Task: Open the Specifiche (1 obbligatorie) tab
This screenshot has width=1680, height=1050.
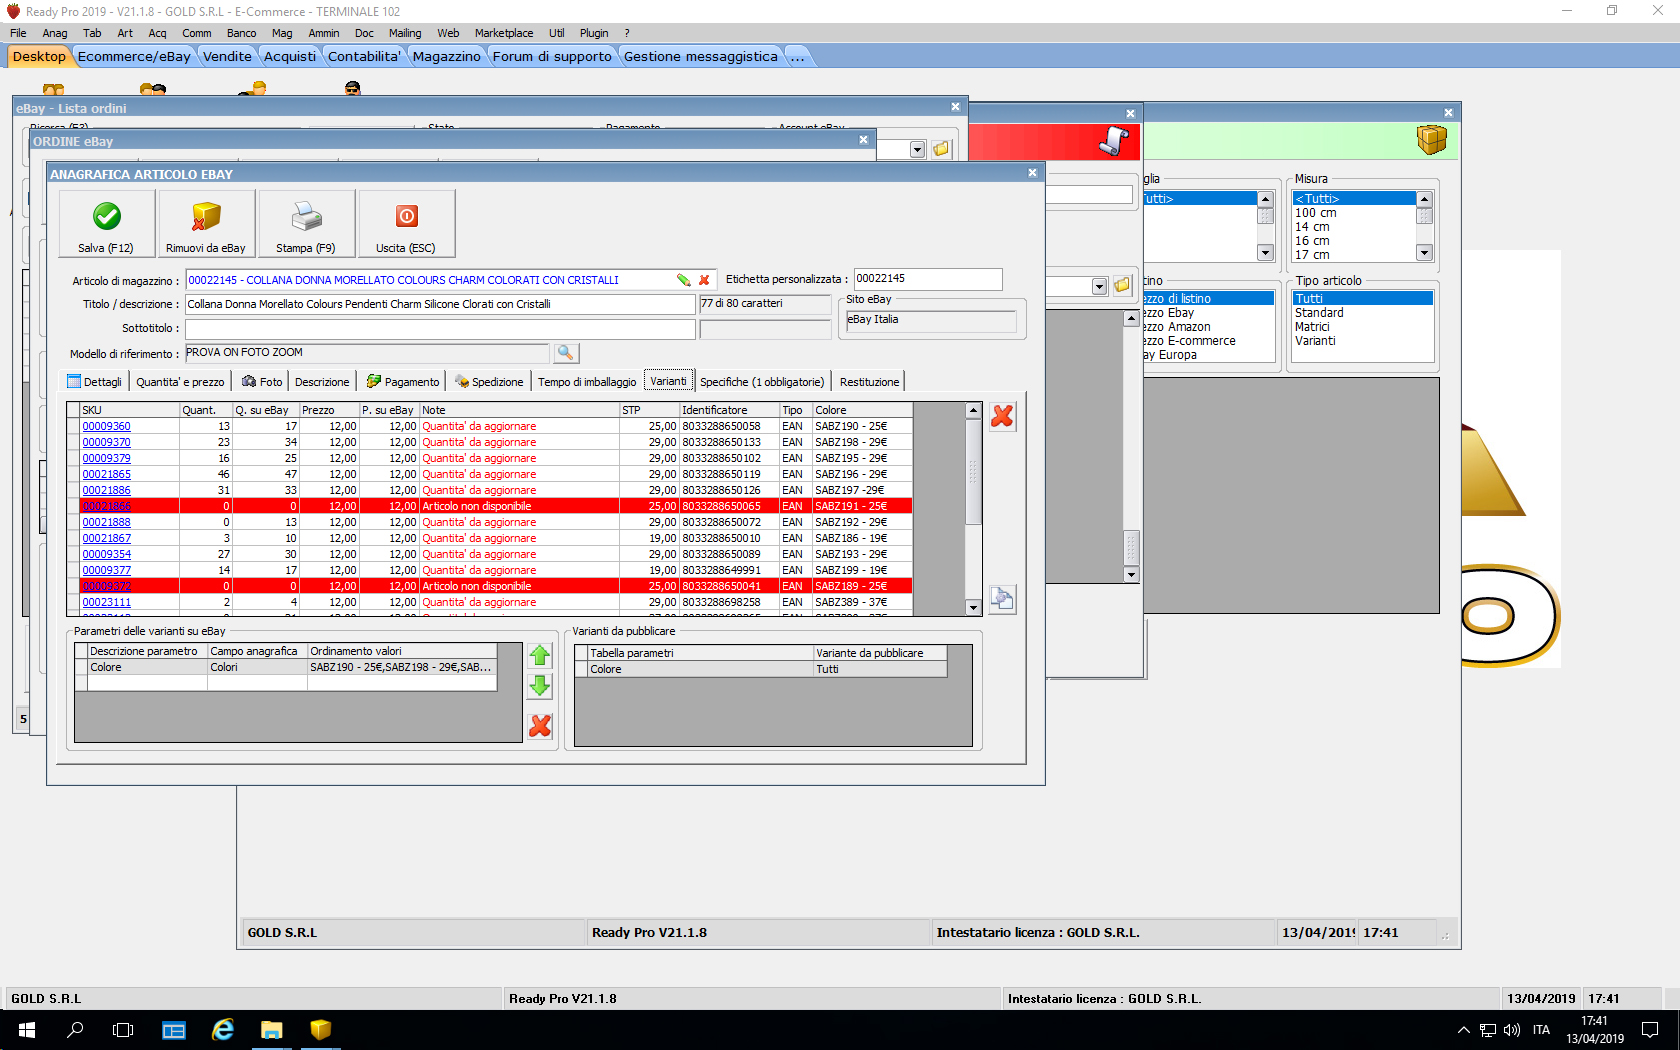Action: [762, 382]
